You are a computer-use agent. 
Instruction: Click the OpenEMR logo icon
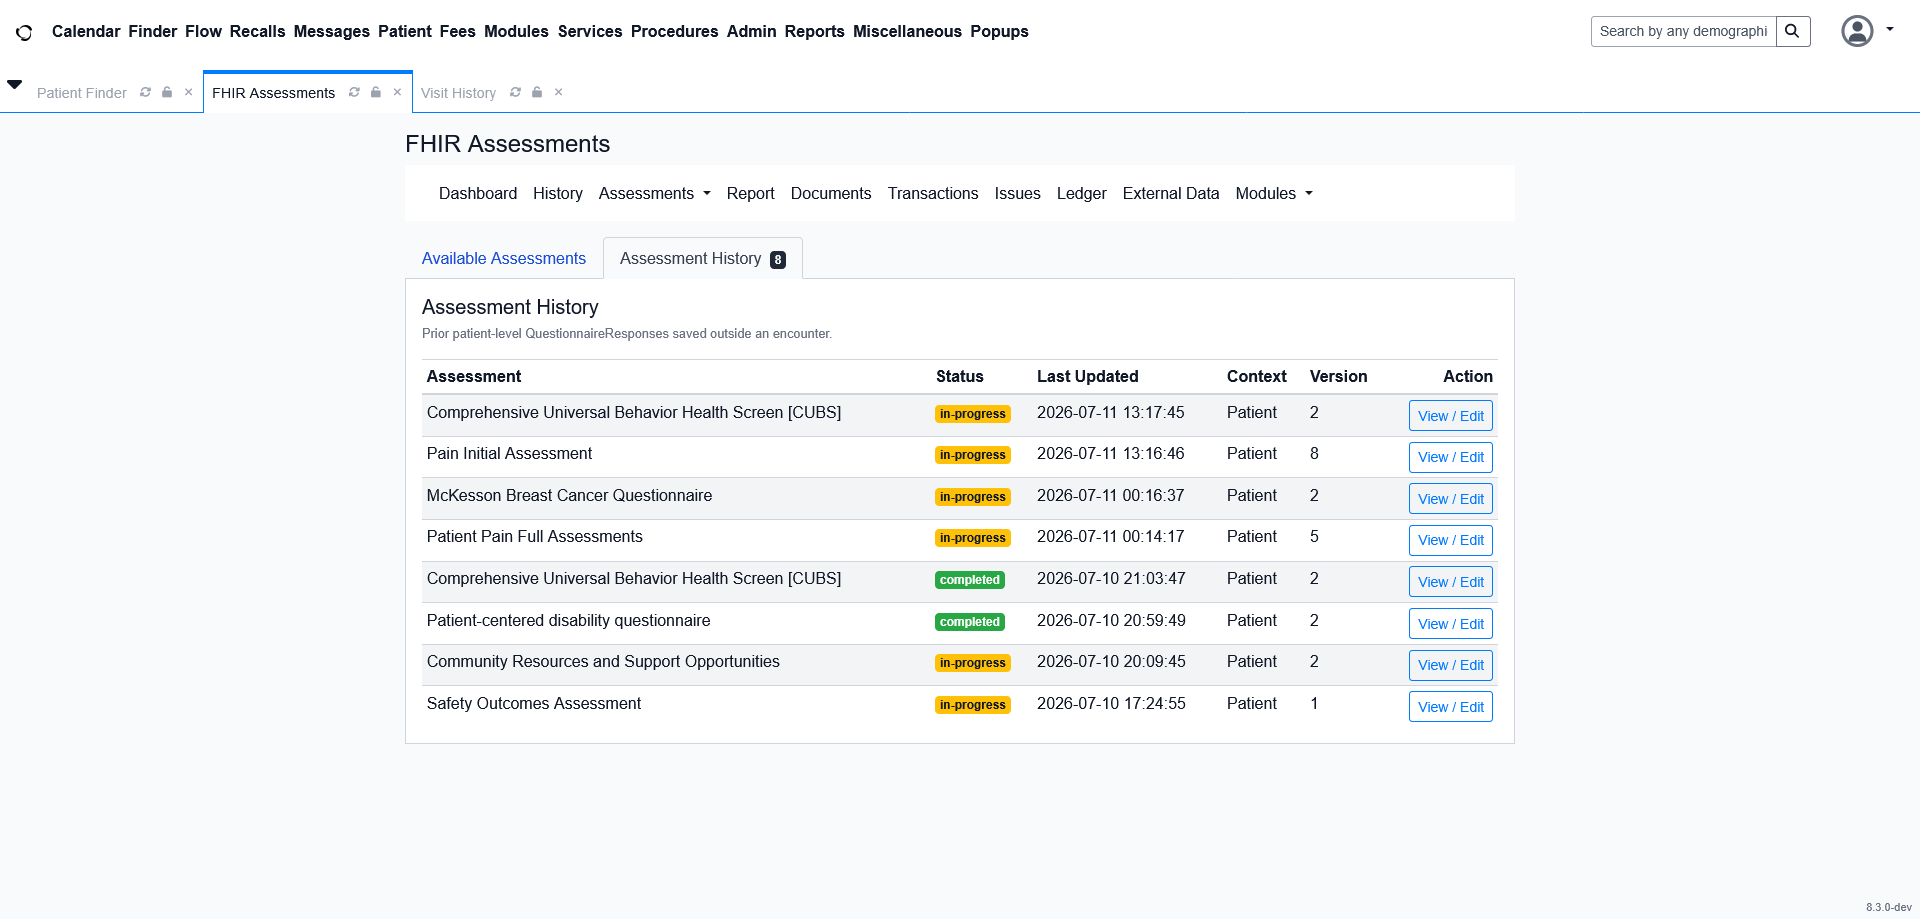coord(24,32)
